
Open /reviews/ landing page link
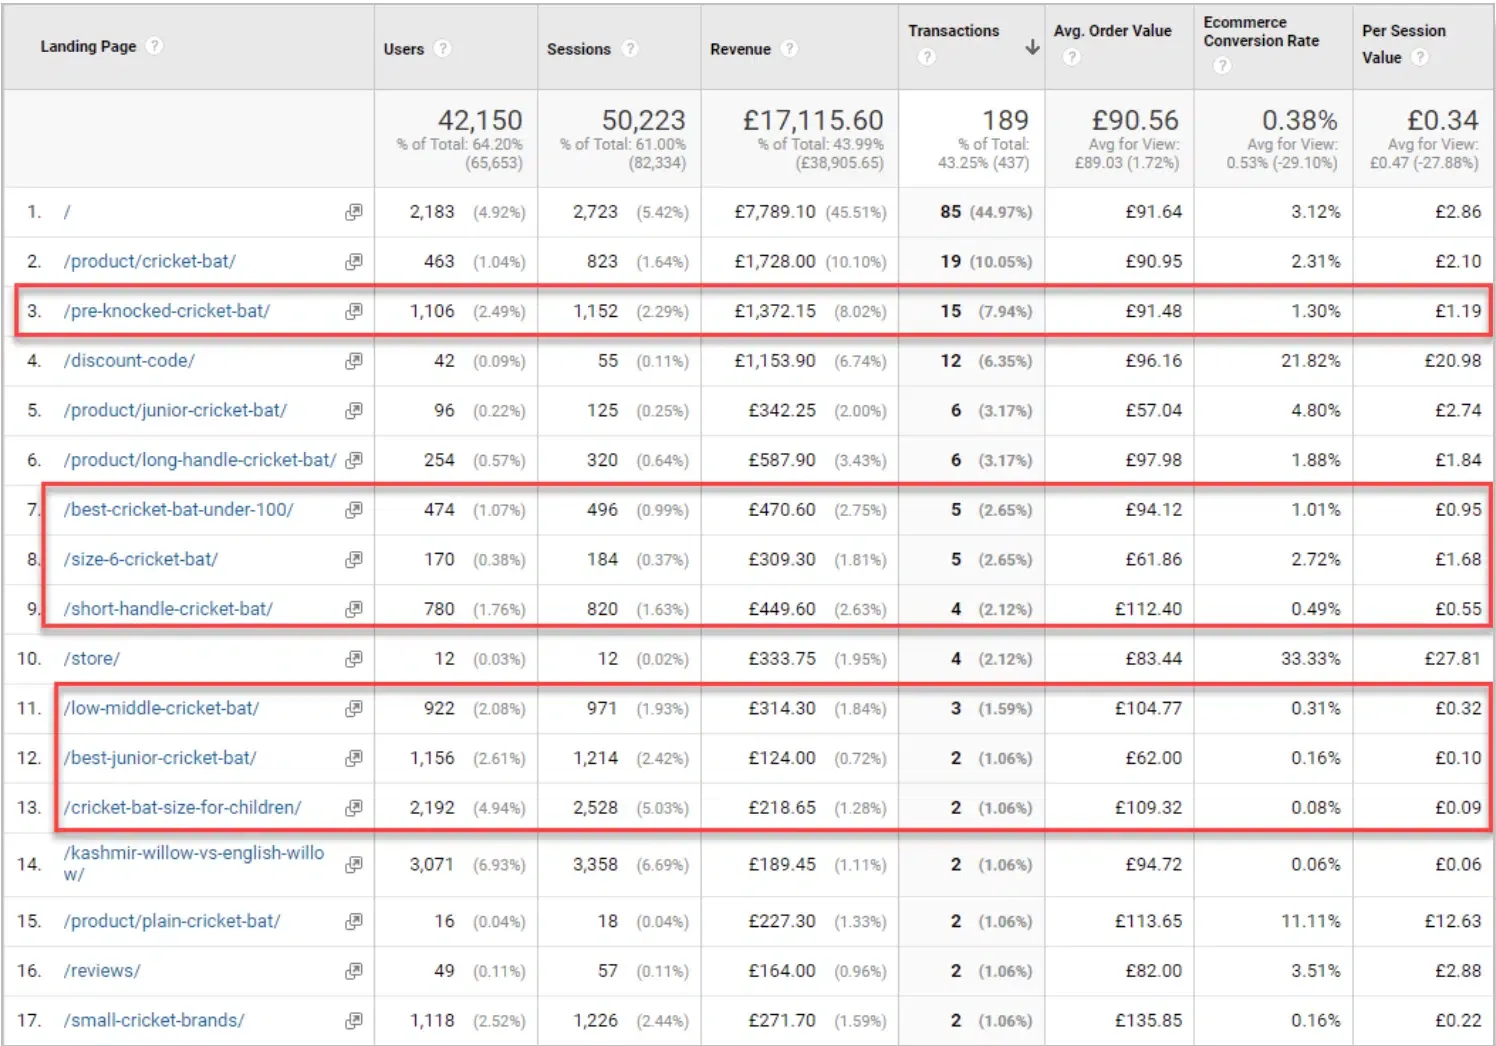pos(102,971)
